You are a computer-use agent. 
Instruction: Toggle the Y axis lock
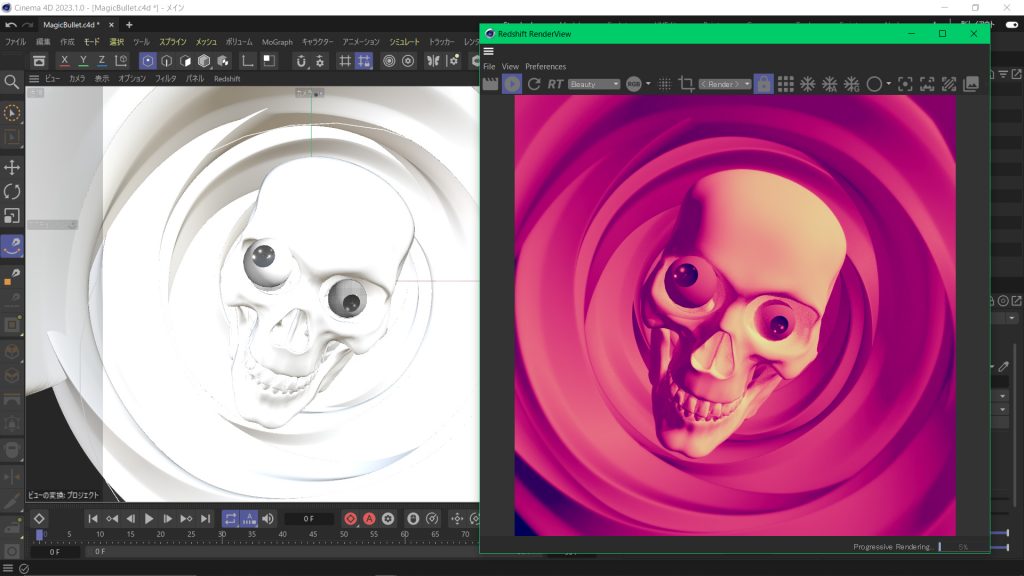[84, 61]
